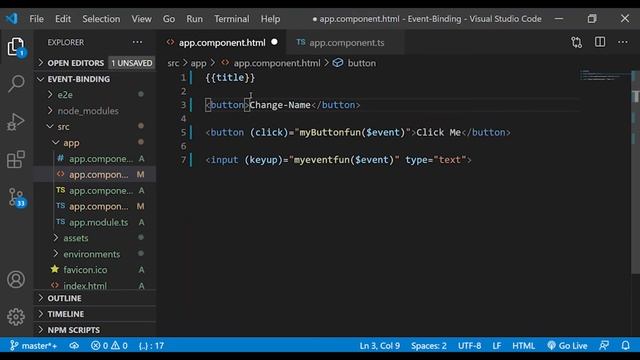Open the Edit menu
This screenshot has height=360, width=640.
click(x=63, y=19)
